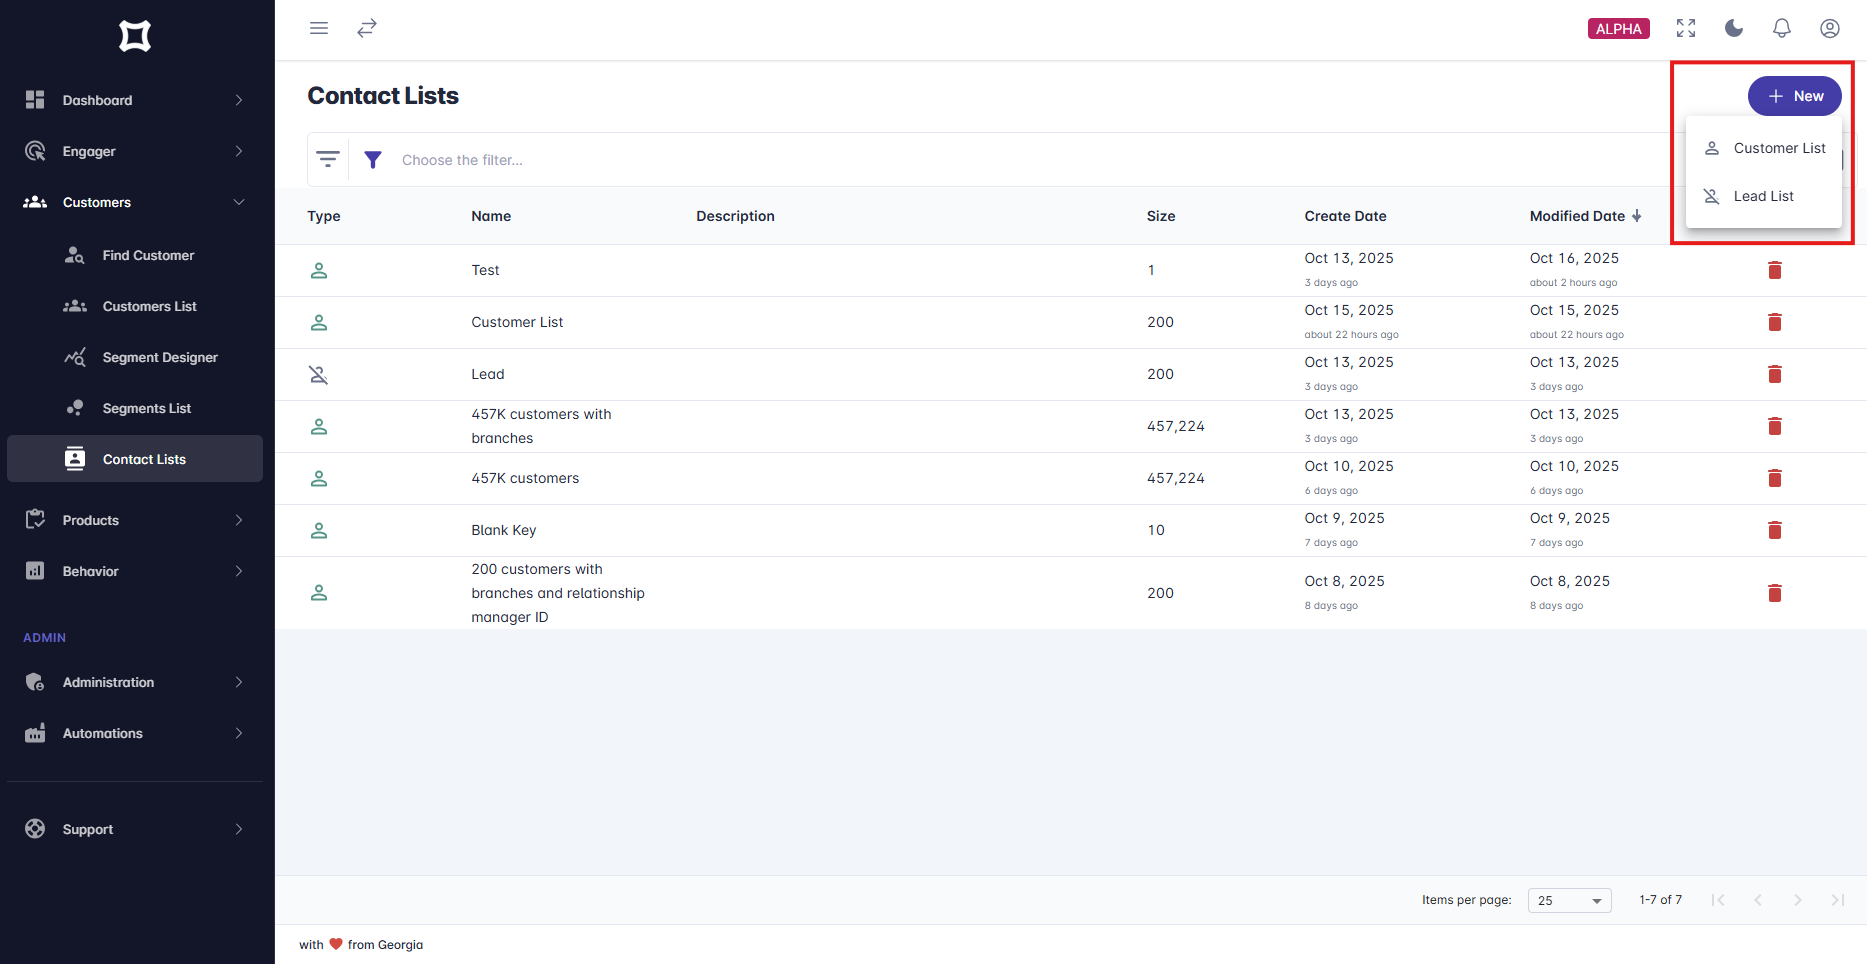Open the filter funnel icon
Screen dimensions: 1867x964
click(373, 159)
